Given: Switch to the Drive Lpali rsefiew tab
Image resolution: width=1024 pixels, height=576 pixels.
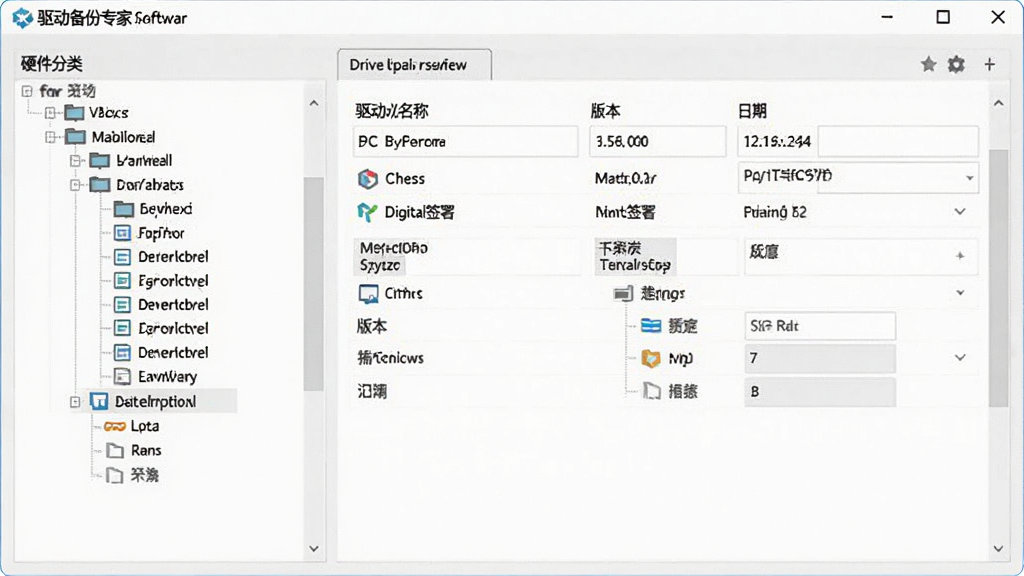Looking at the screenshot, I should 414,65.
